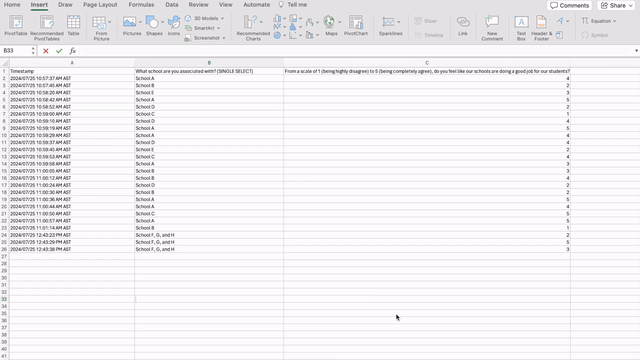The width and height of the screenshot is (640, 360).
Task: Insert an Object icon
Action: pos(560,35)
